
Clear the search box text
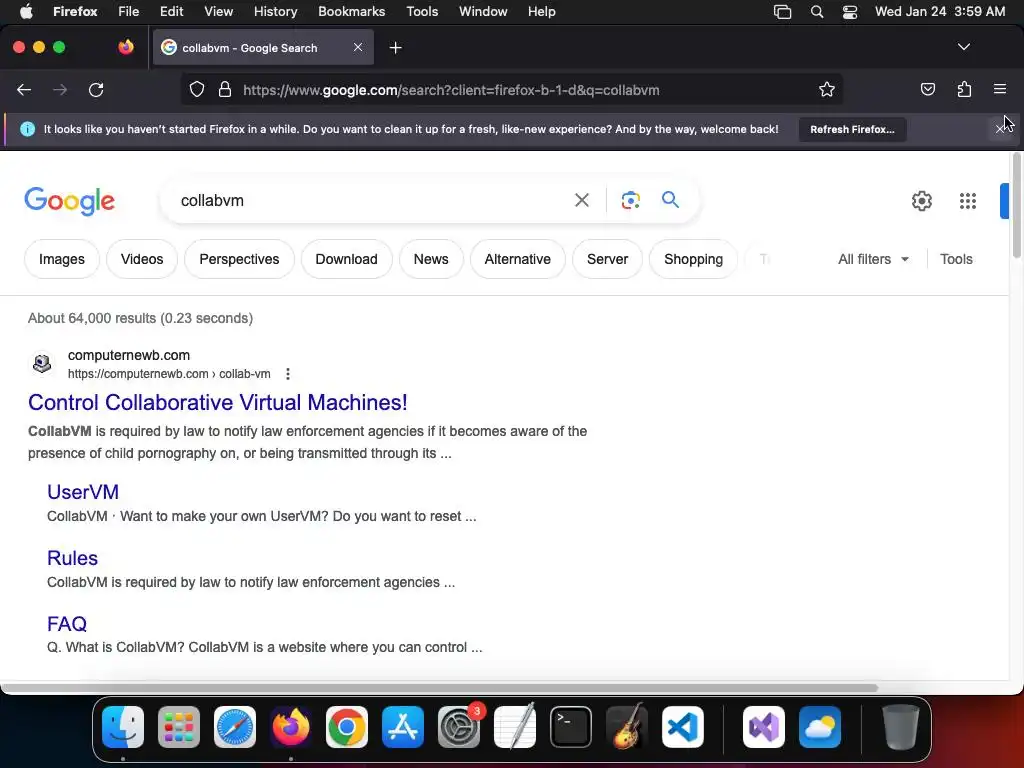tap(581, 200)
